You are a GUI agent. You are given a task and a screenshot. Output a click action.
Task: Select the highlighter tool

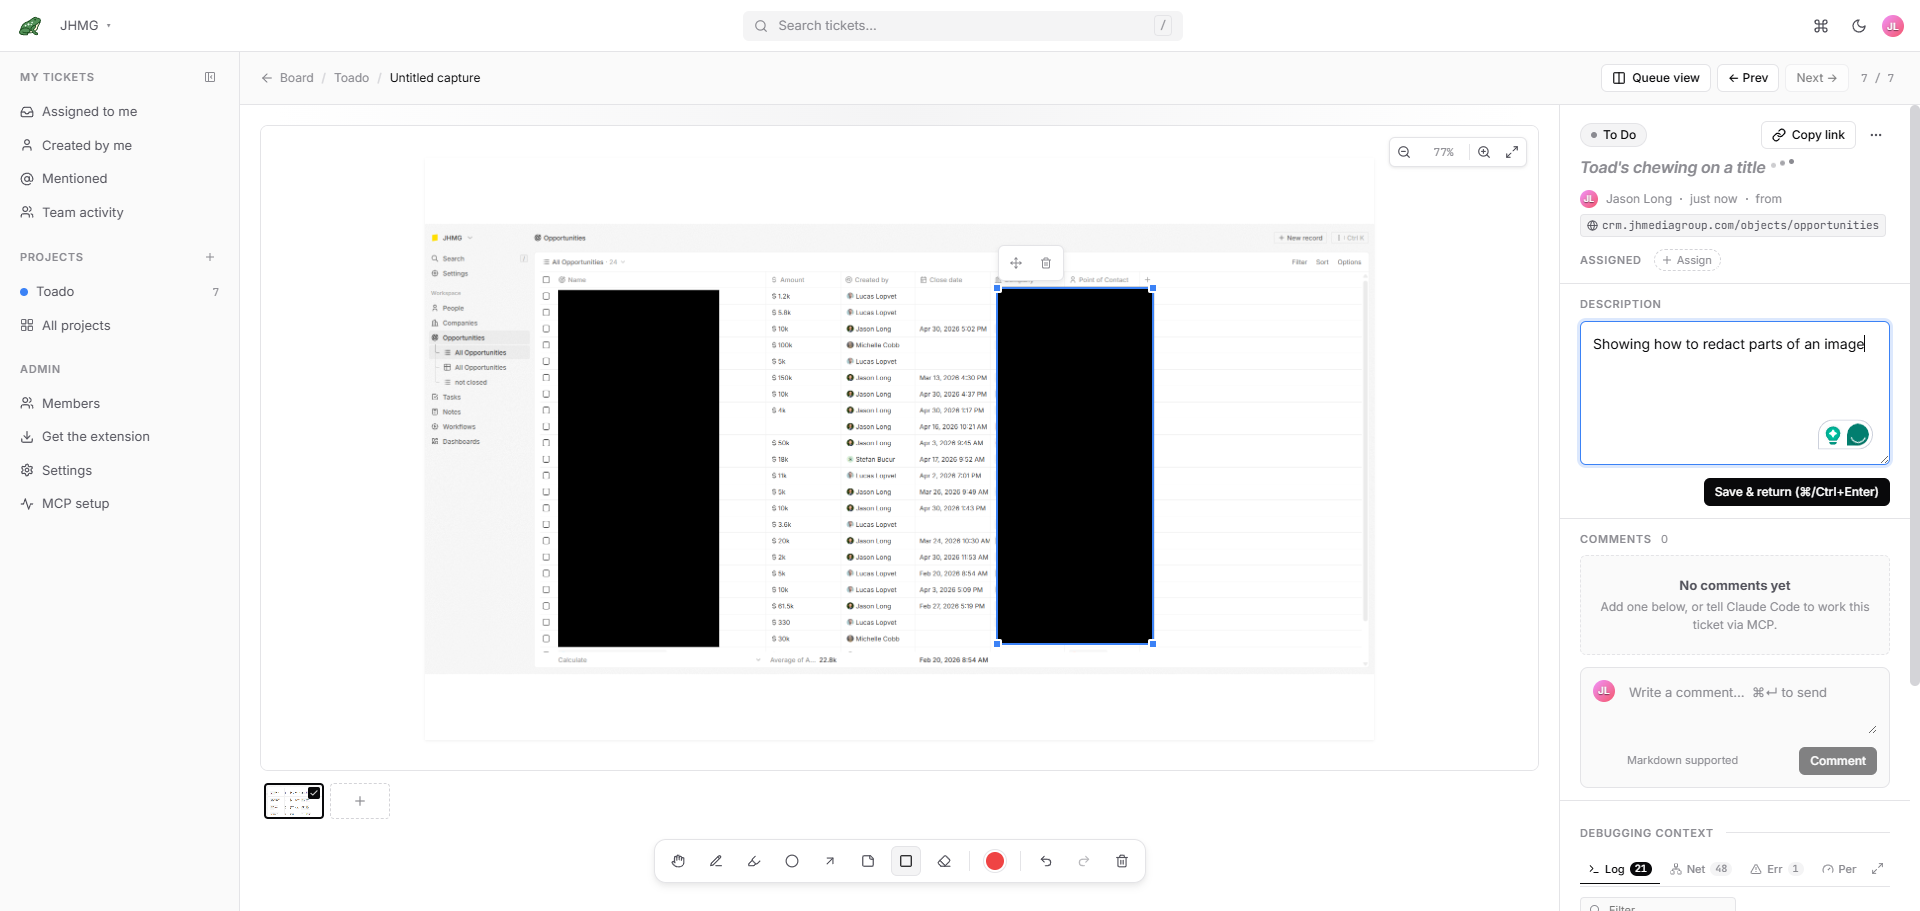click(x=754, y=861)
